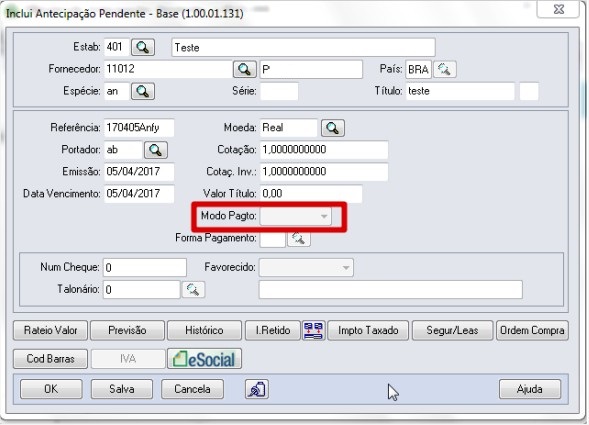The image size is (589, 425).
Task: Click the Estab field containing 401
Action: 116,47
